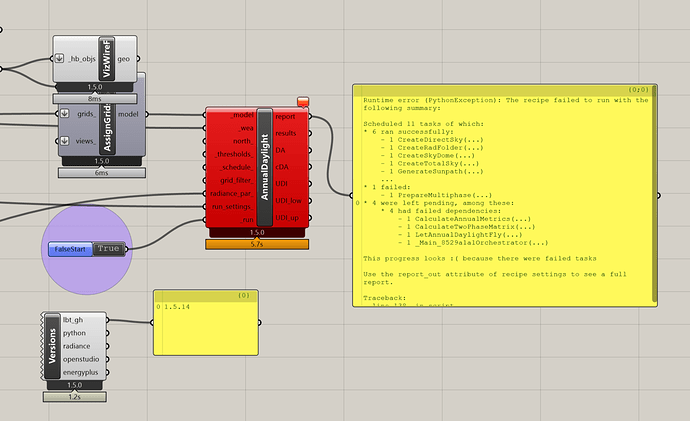
Task: Click the energyplus output on Versions
Action: tap(81, 372)
